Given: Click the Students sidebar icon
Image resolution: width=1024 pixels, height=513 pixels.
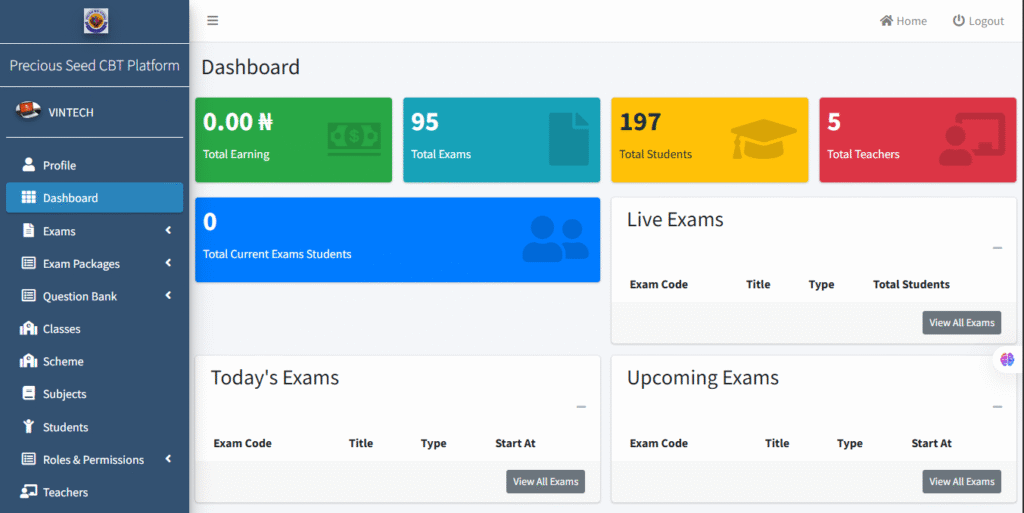Looking at the screenshot, I should click(28, 427).
